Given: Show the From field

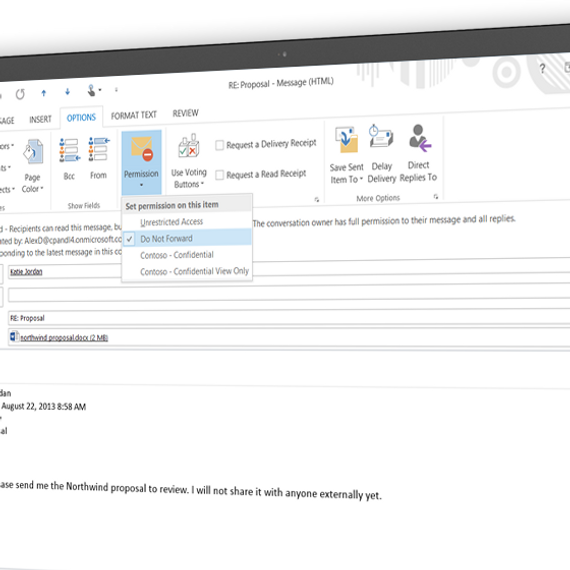Looking at the screenshot, I should pos(99,158).
